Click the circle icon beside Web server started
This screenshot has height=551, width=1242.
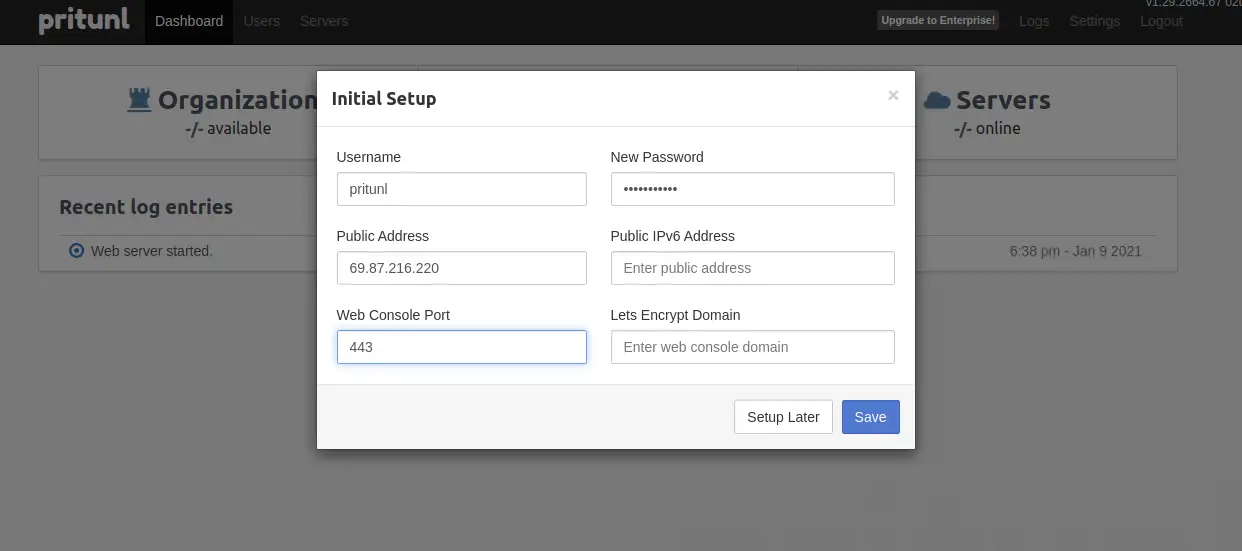point(76,251)
